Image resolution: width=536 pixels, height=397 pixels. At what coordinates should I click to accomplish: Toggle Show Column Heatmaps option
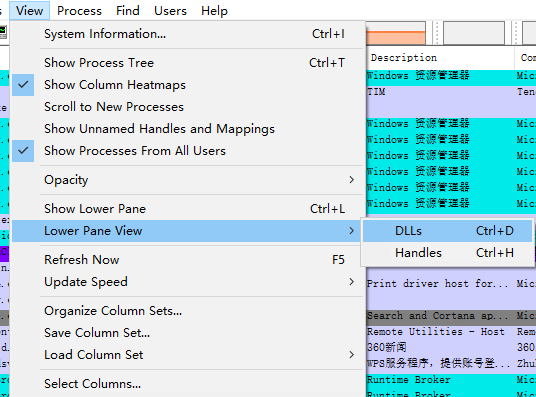187,85
